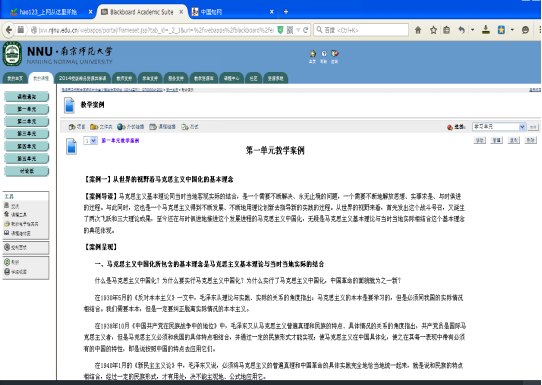The width and height of the screenshot is (542, 385).
Task: Open 第一单元 in the course menu
Action: pyautogui.click(x=27, y=109)
